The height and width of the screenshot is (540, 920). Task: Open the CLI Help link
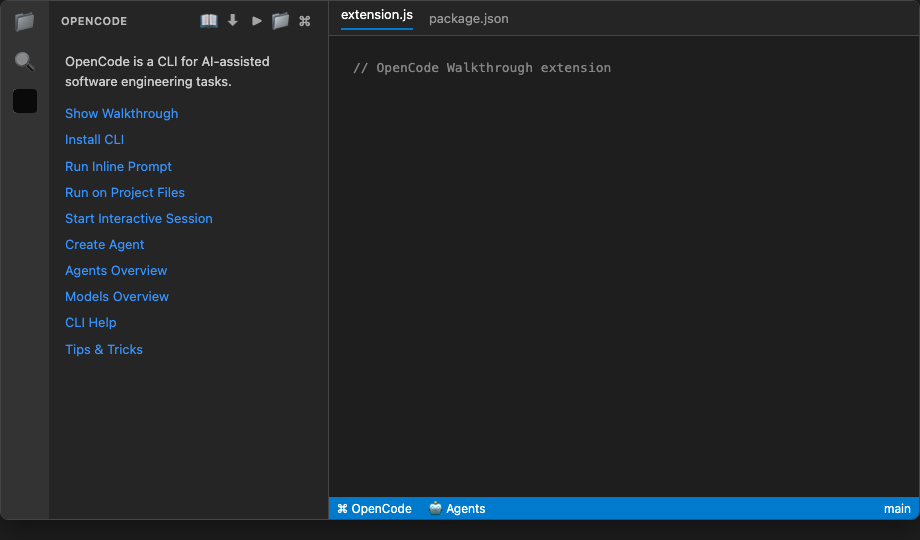click(91, 323)
